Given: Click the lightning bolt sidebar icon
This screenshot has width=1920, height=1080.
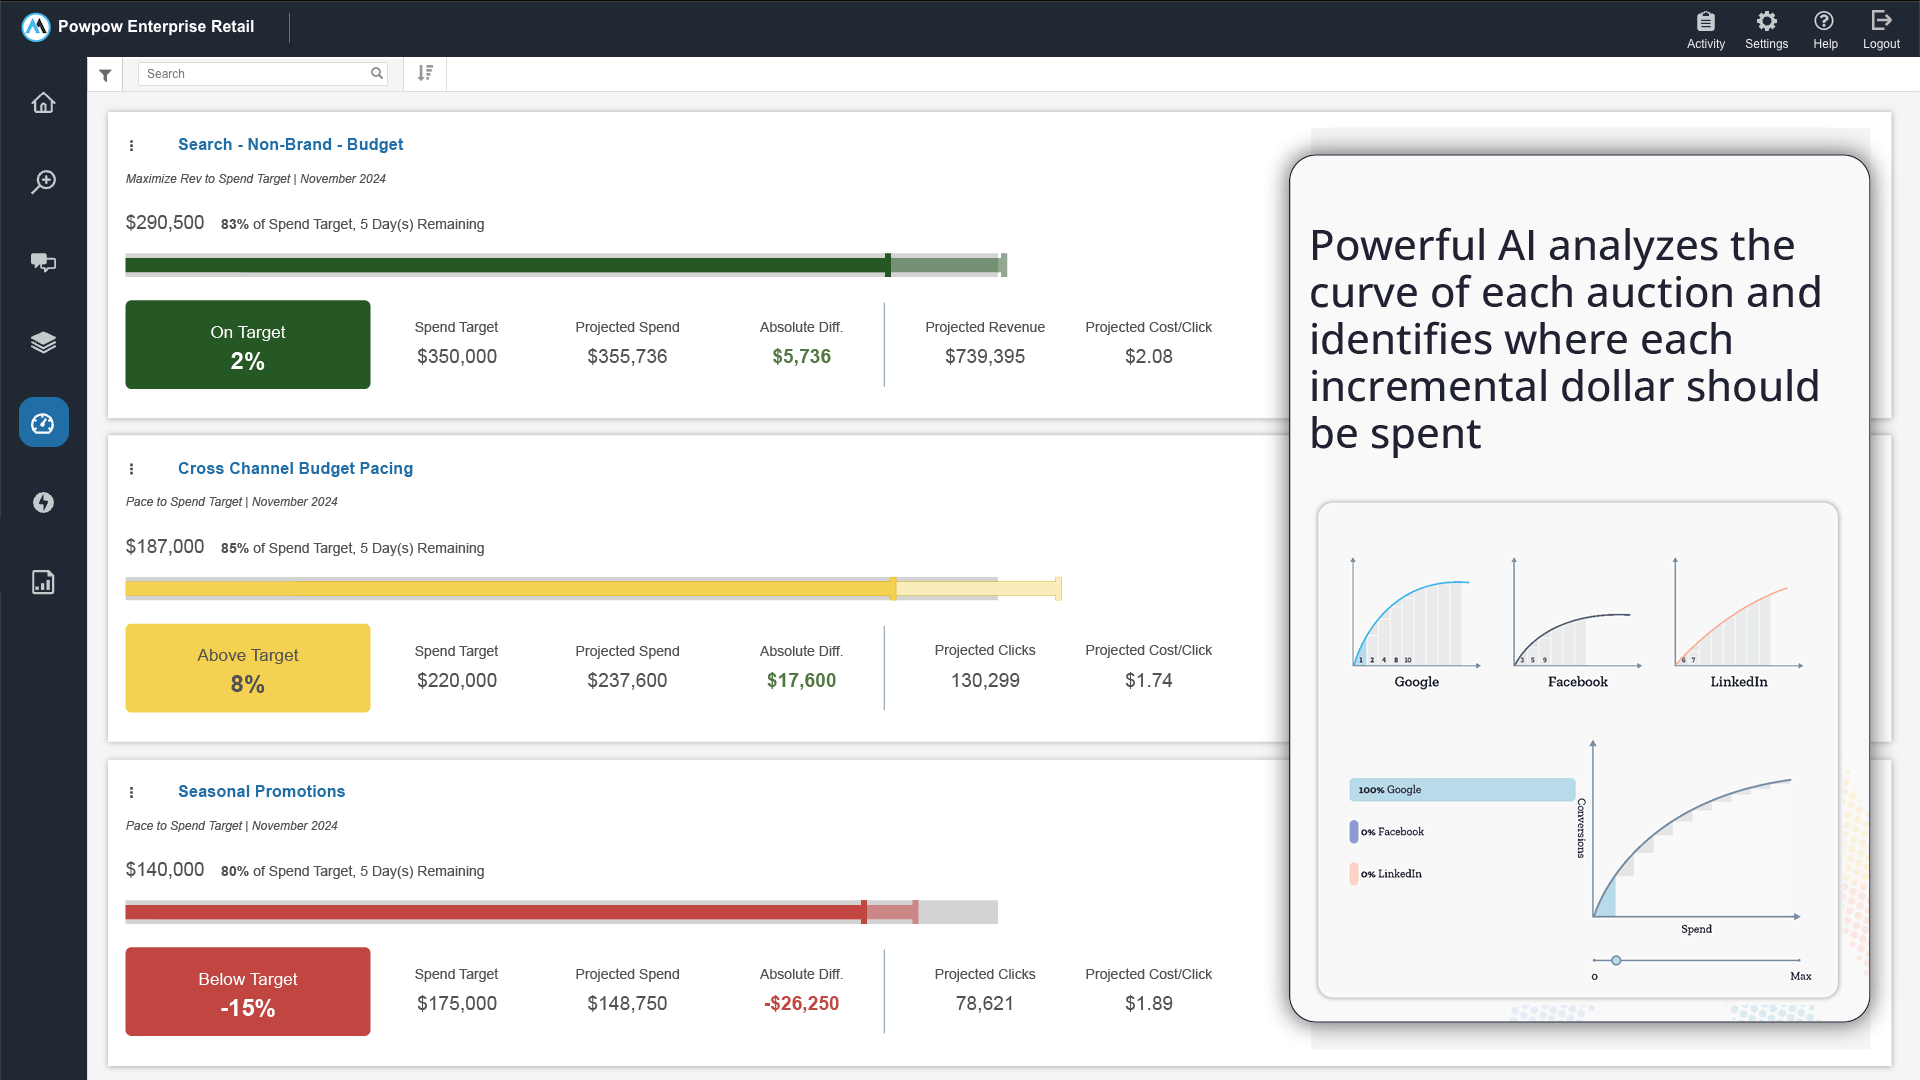Looking at the screenshot, I should coord(43,502).
